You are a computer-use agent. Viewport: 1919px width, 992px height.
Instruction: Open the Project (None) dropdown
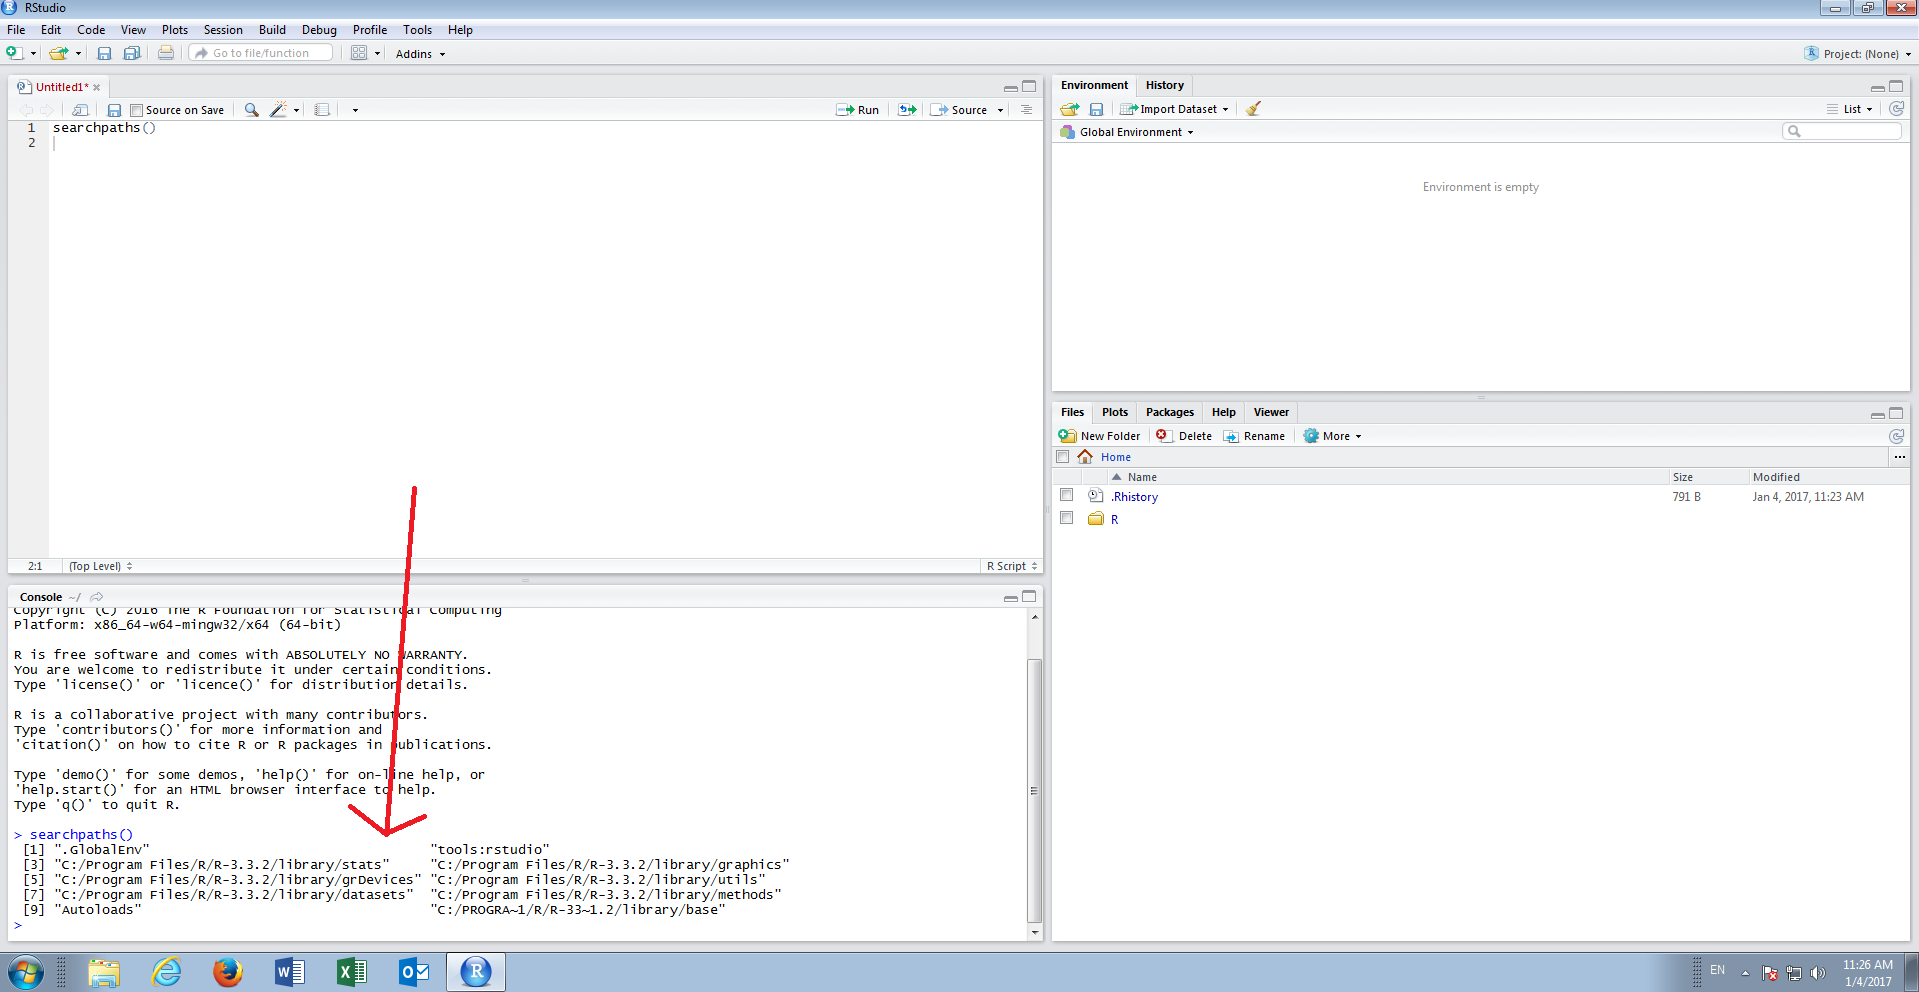pos(1857,54)
